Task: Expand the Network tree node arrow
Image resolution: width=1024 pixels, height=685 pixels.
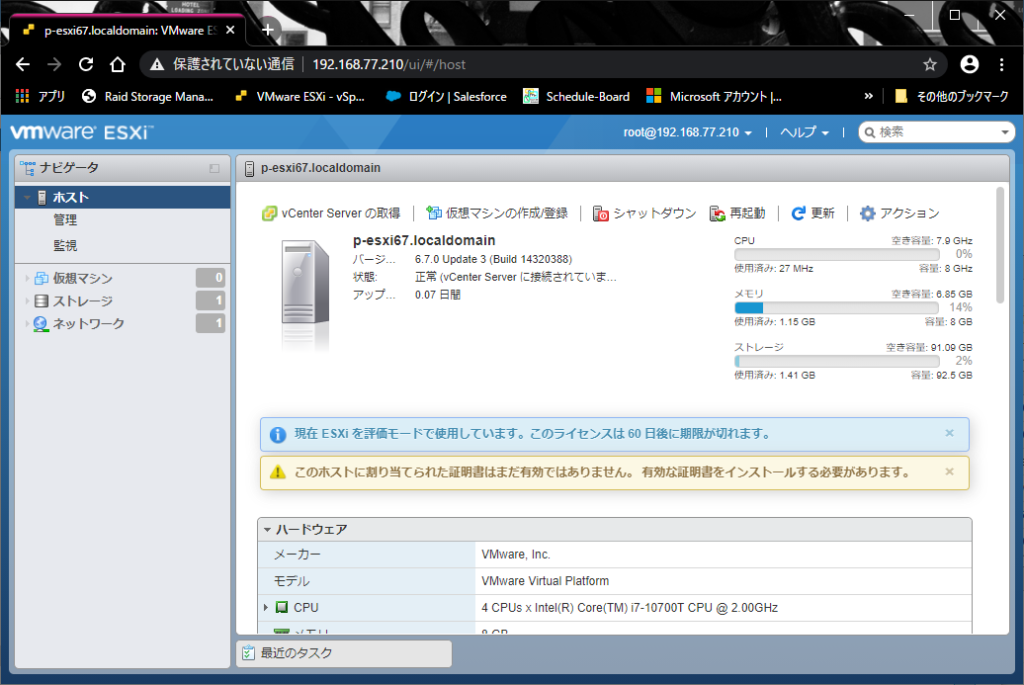Action: (x=27, y=324)
